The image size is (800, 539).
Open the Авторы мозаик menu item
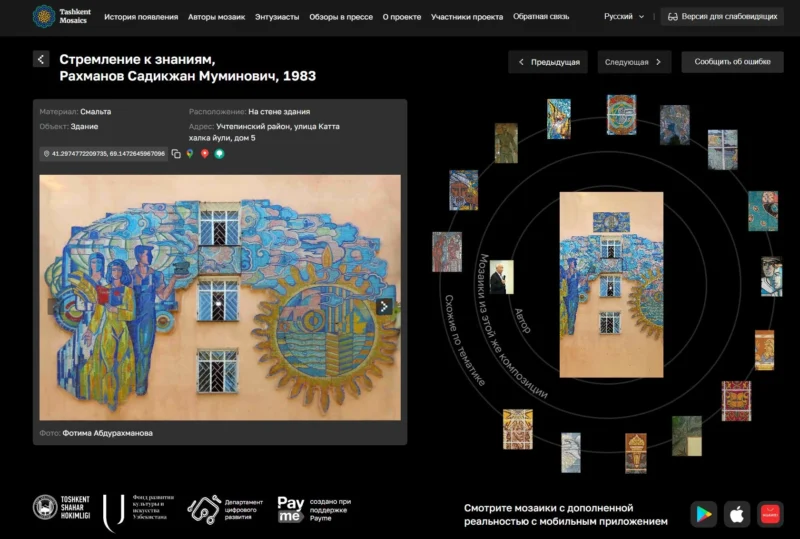(216, 17)
